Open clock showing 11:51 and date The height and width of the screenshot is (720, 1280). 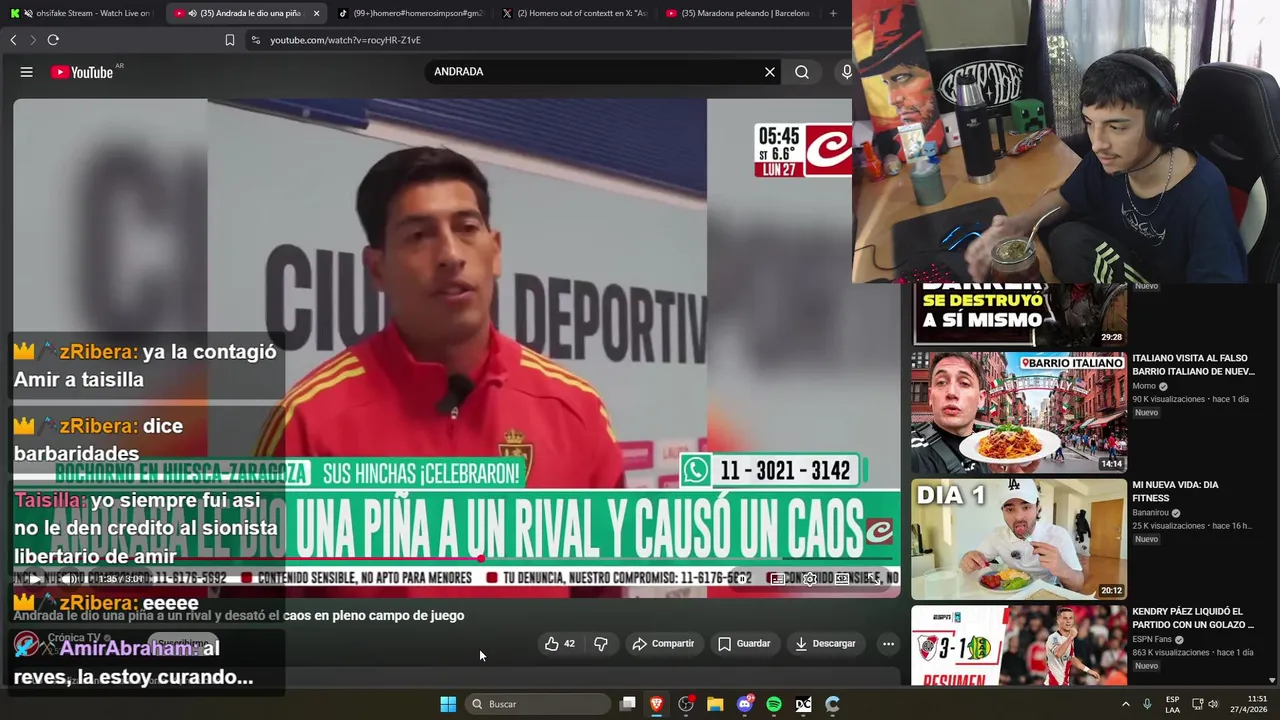pyautogui.click(x=1249, y=704)
